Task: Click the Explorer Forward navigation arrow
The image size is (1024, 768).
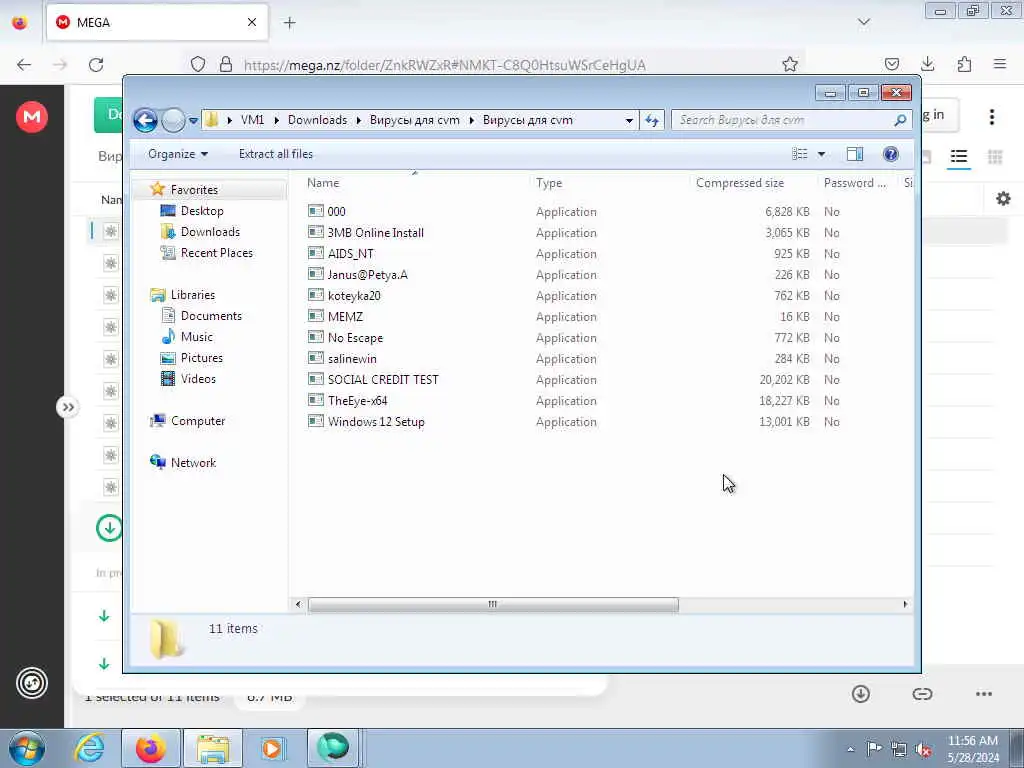Action: (x=173, y=120)
